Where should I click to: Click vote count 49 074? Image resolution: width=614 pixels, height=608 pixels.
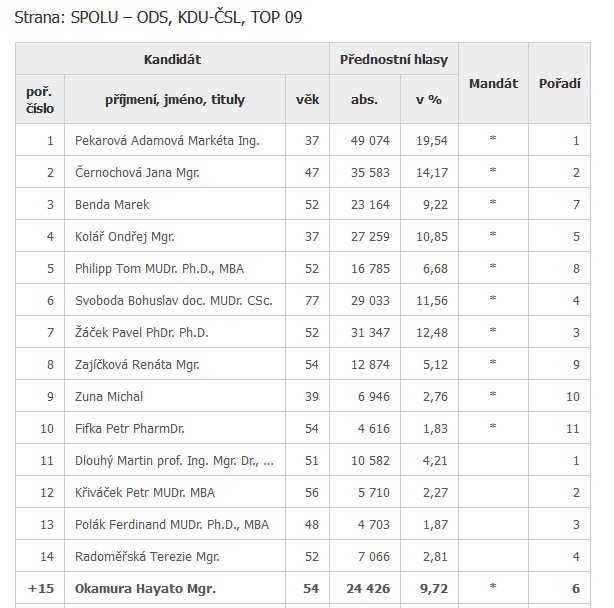370,140
